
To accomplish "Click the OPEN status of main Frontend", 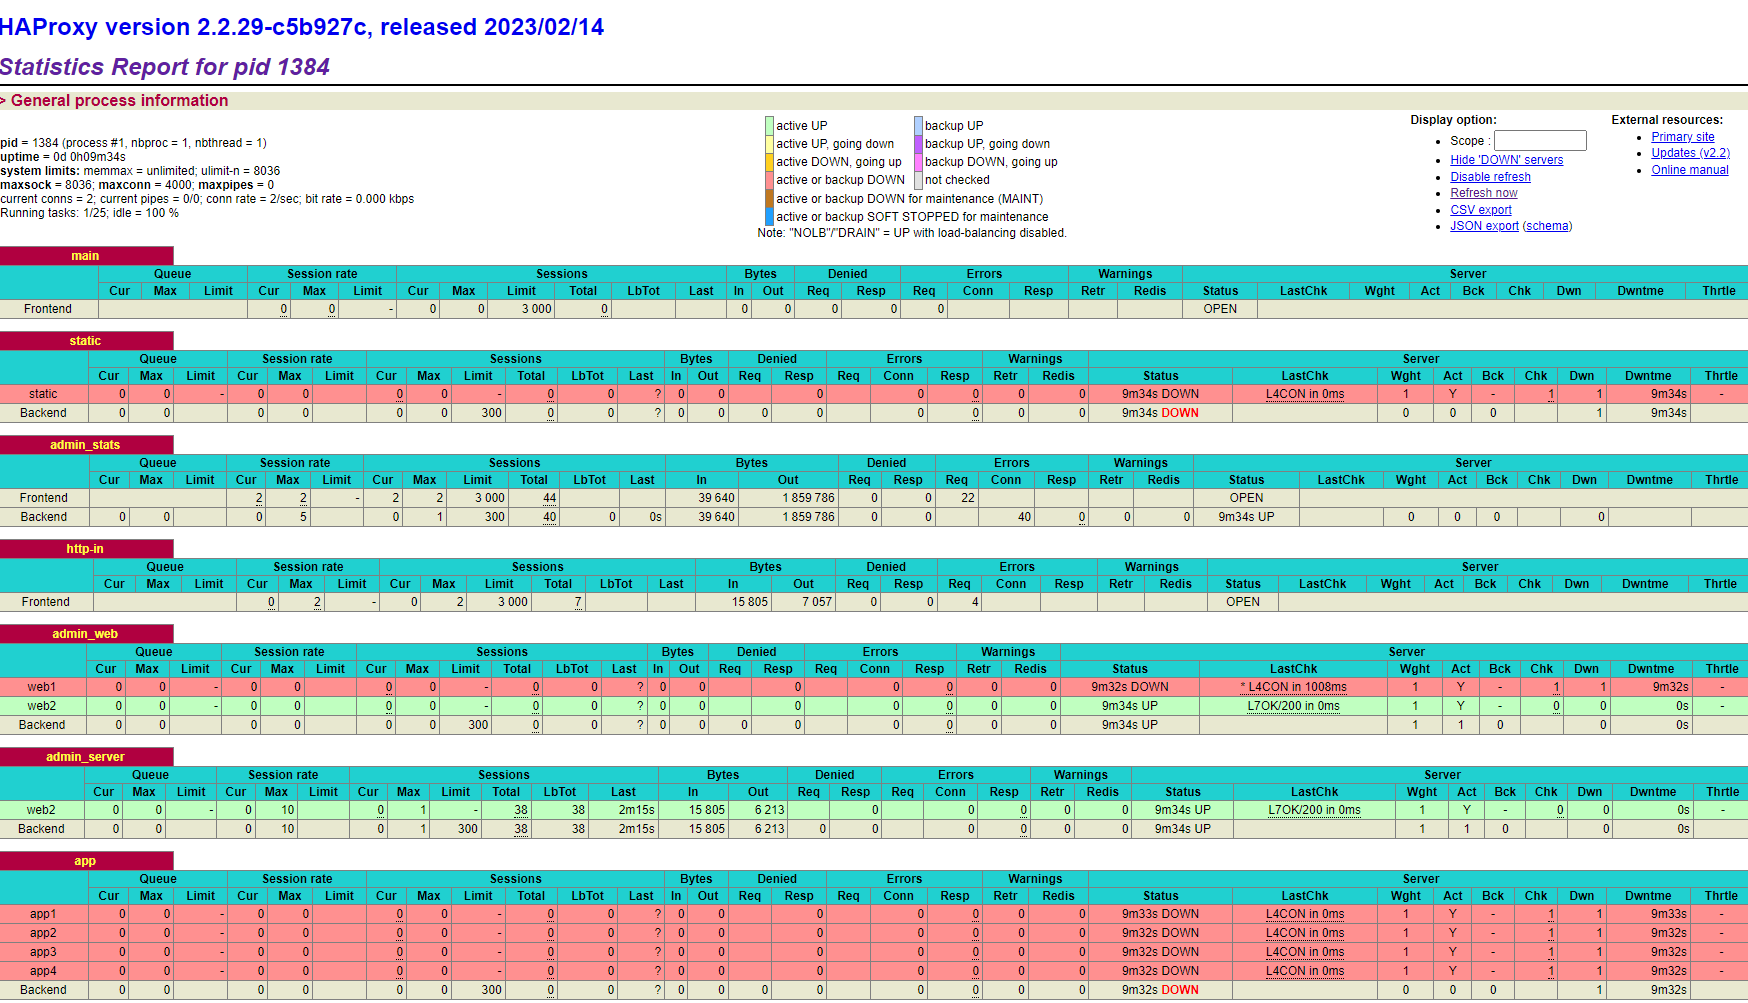I will coord(1220,309).
